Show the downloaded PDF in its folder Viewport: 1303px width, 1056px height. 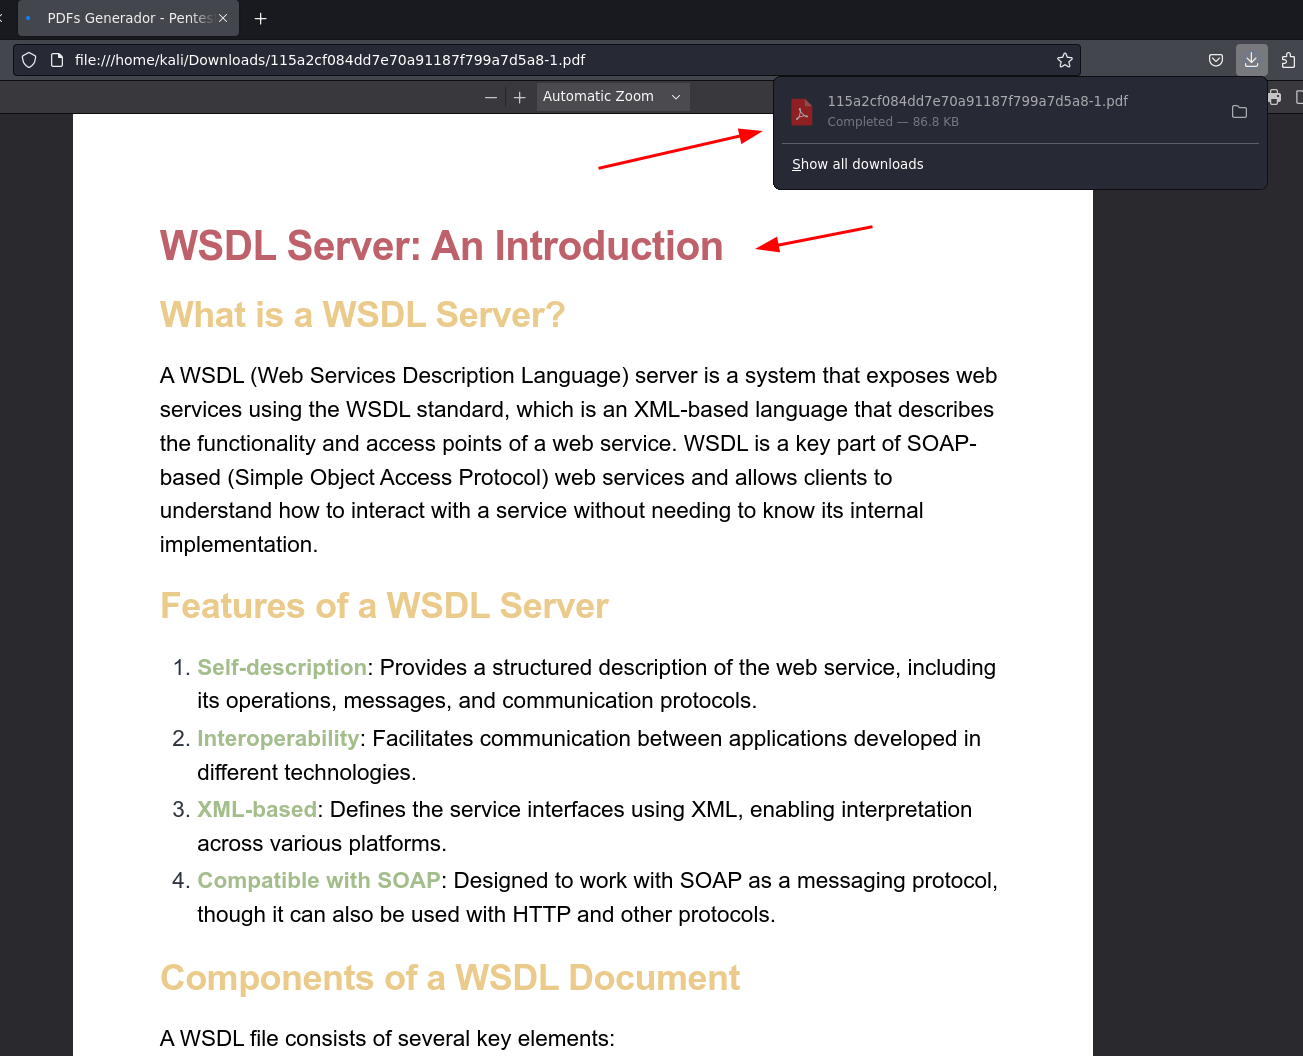coord(1239,112)
